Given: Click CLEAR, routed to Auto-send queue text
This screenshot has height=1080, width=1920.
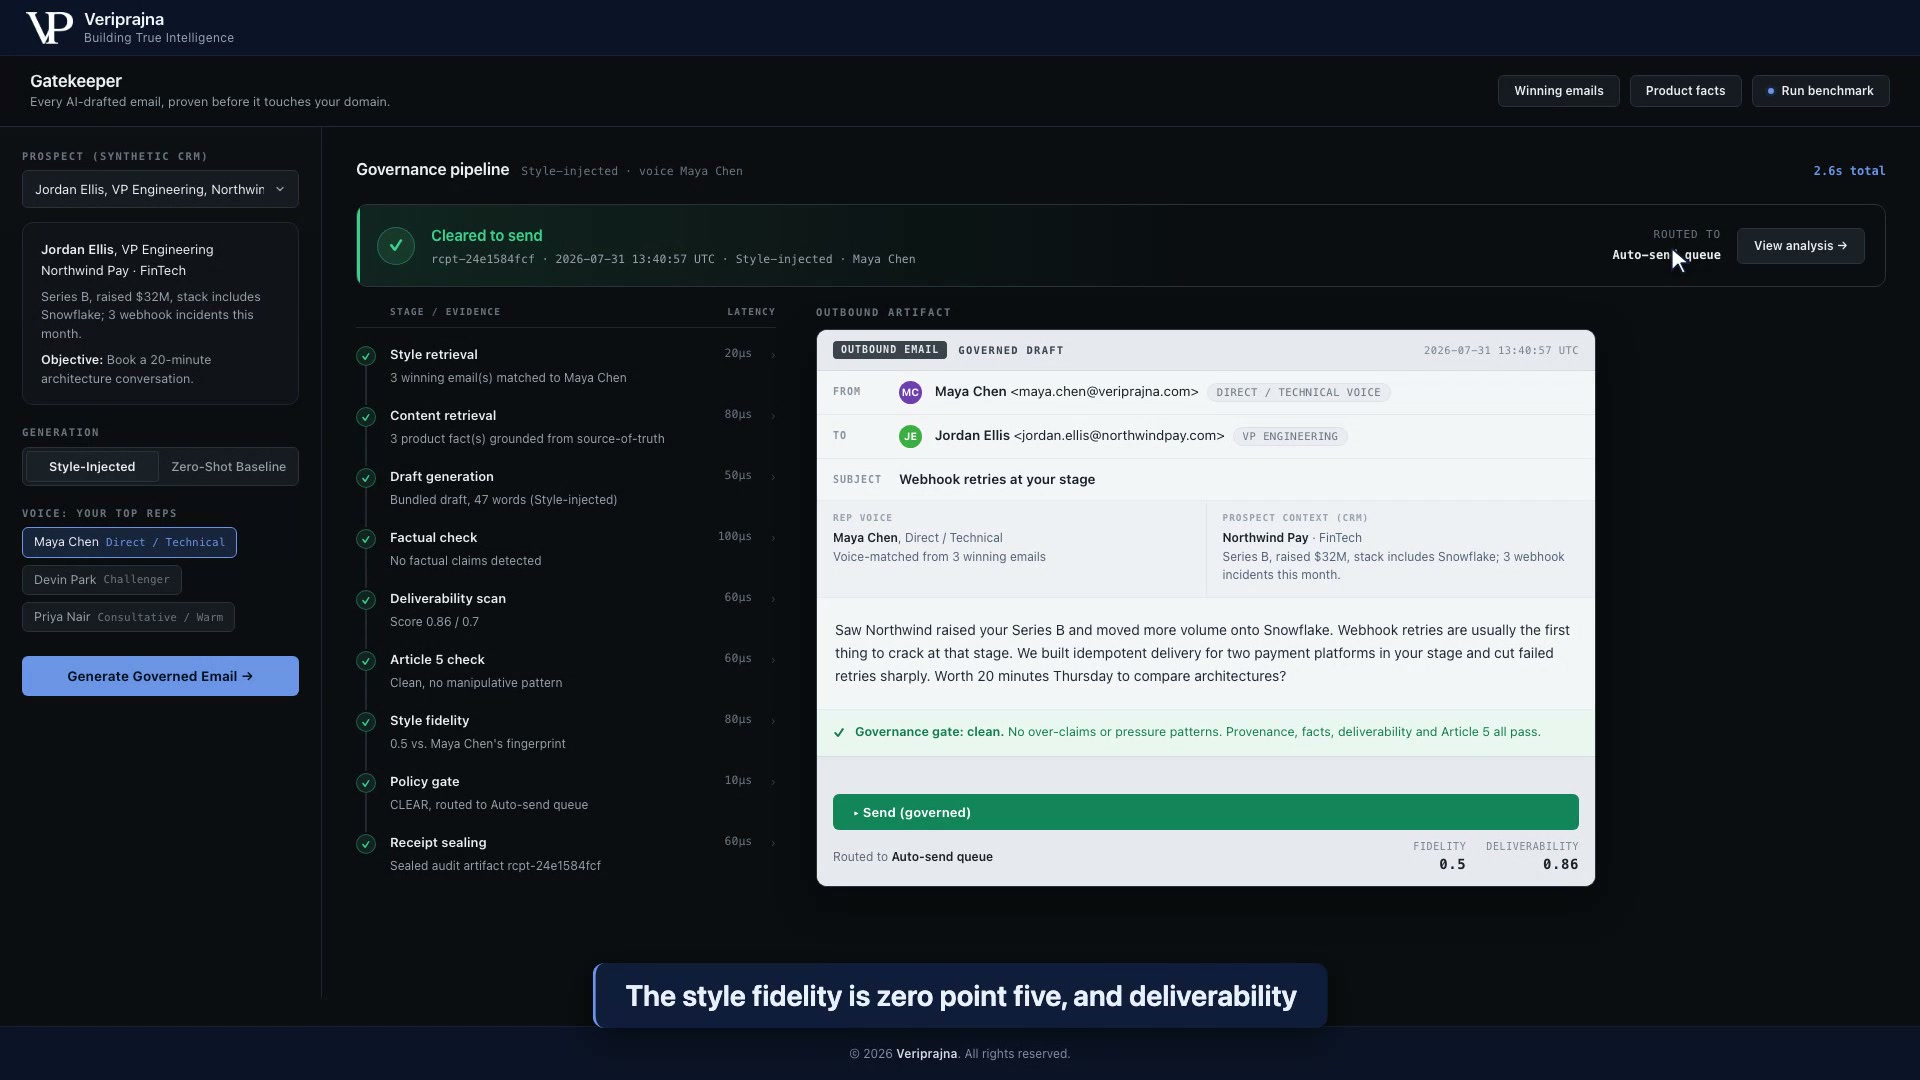Looking at the screenshot, I should point(489,805).
